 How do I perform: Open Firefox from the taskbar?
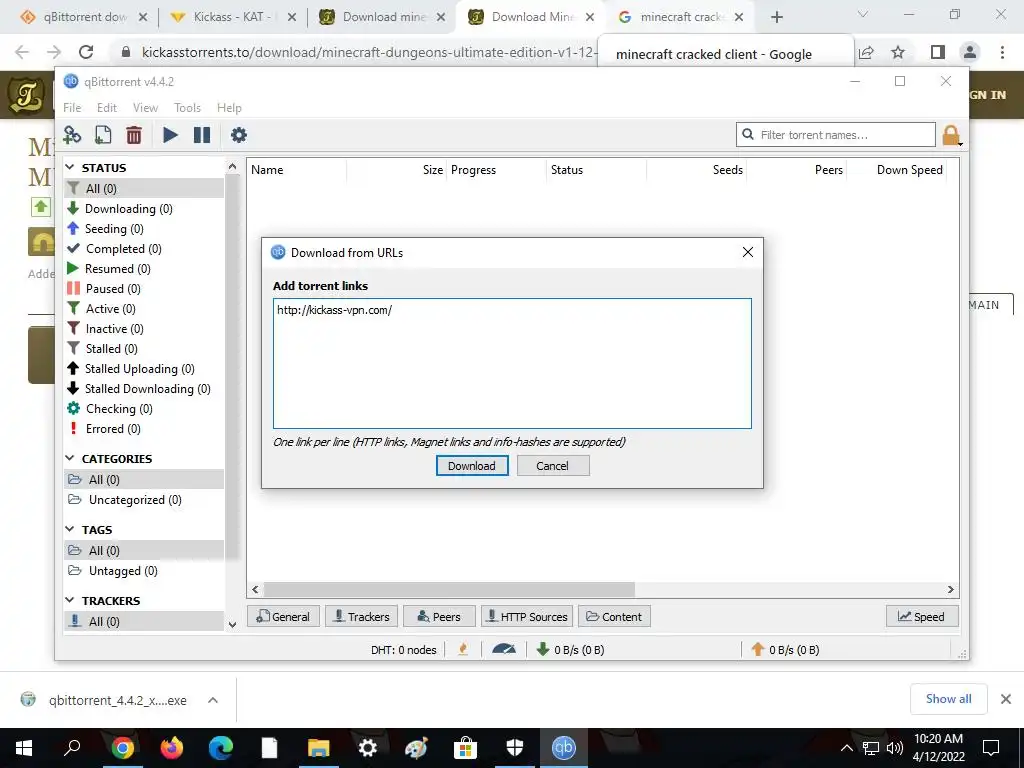click(172, 748)
